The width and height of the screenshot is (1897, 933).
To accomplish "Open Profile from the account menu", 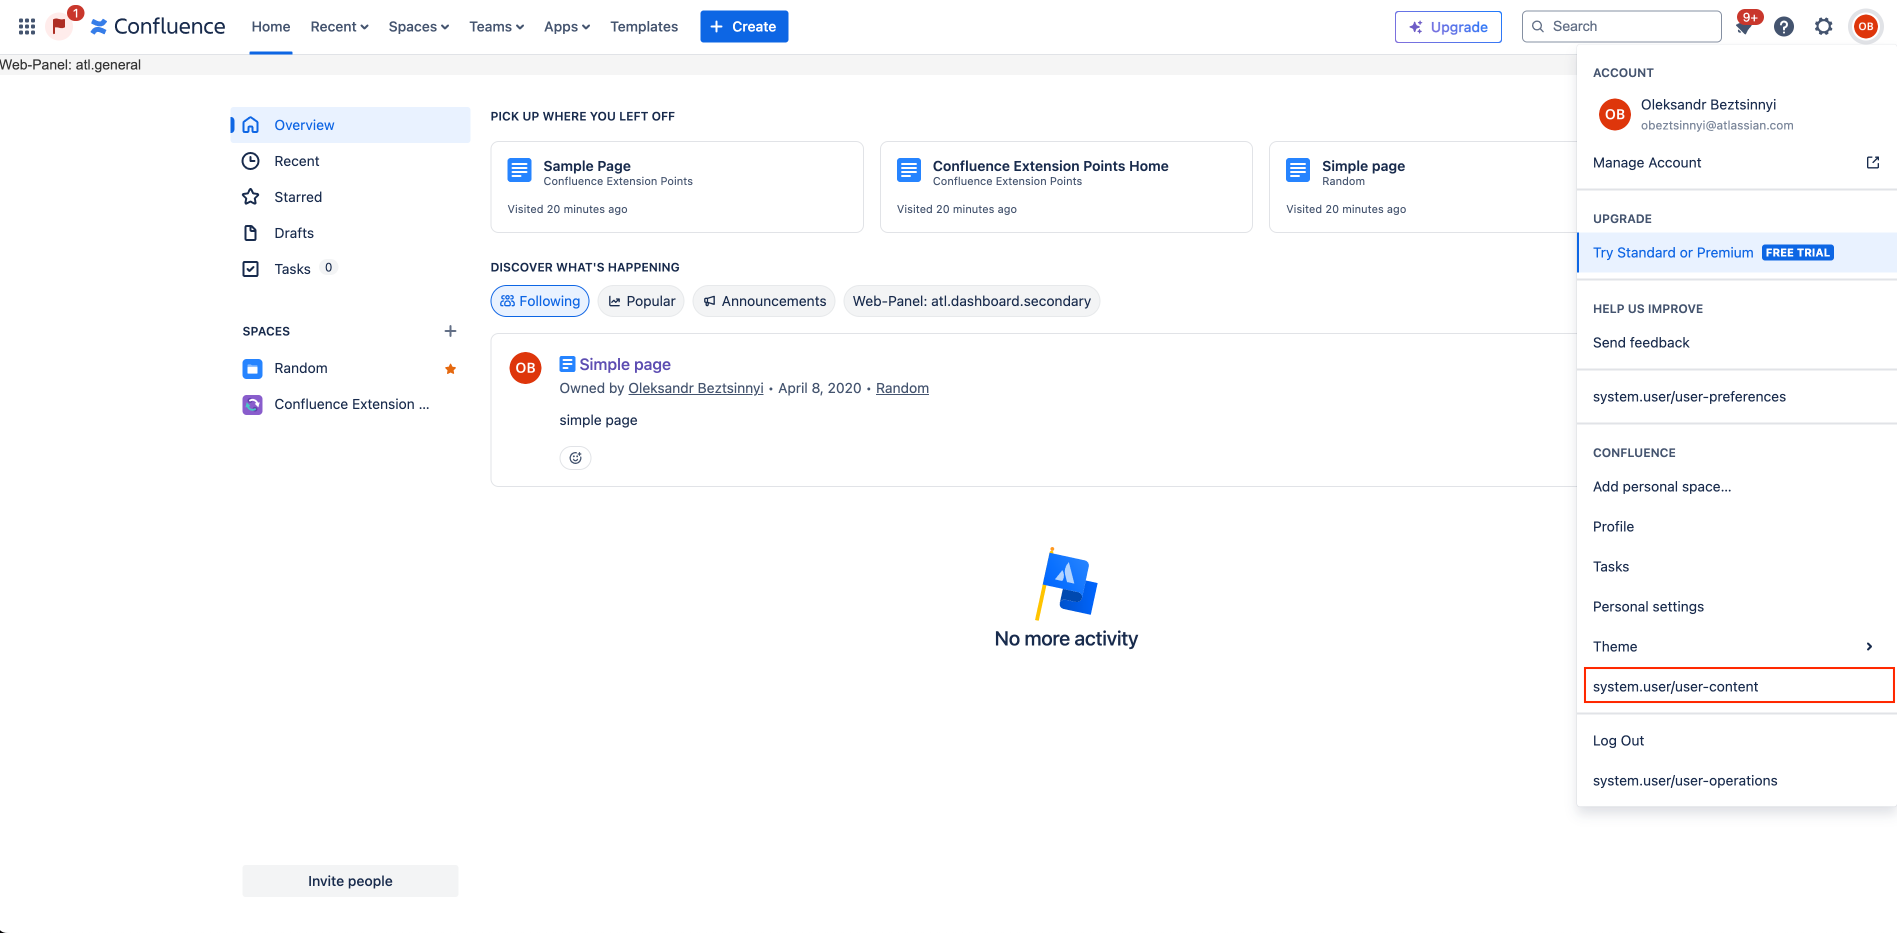I will tap(1737, 527).
